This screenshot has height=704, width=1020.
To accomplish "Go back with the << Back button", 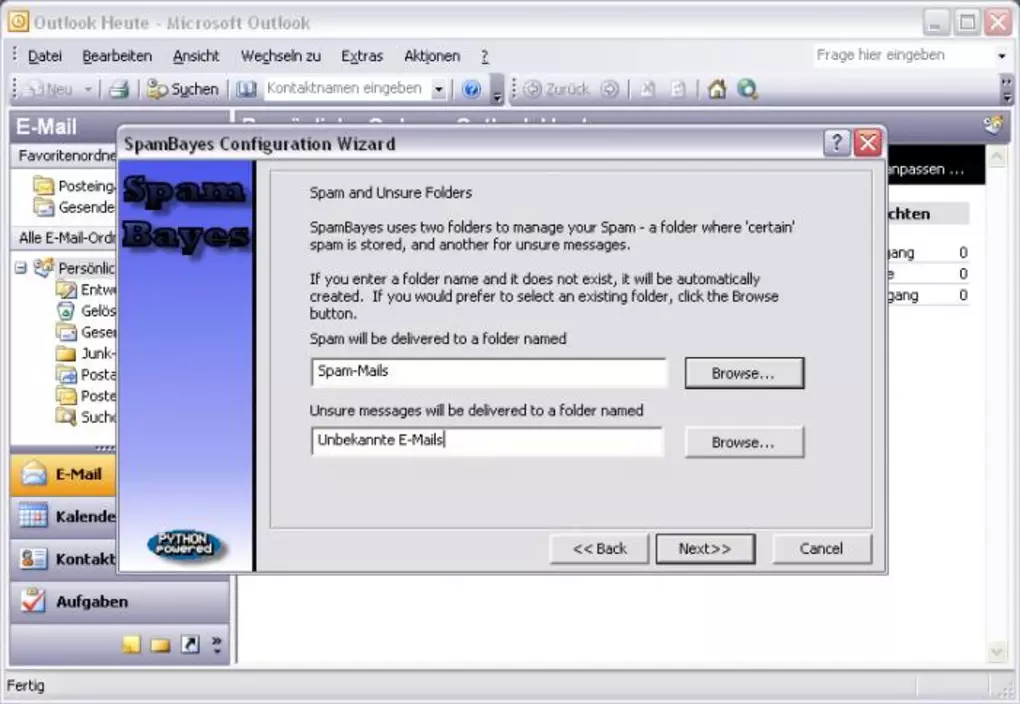I will click(599, 548).
